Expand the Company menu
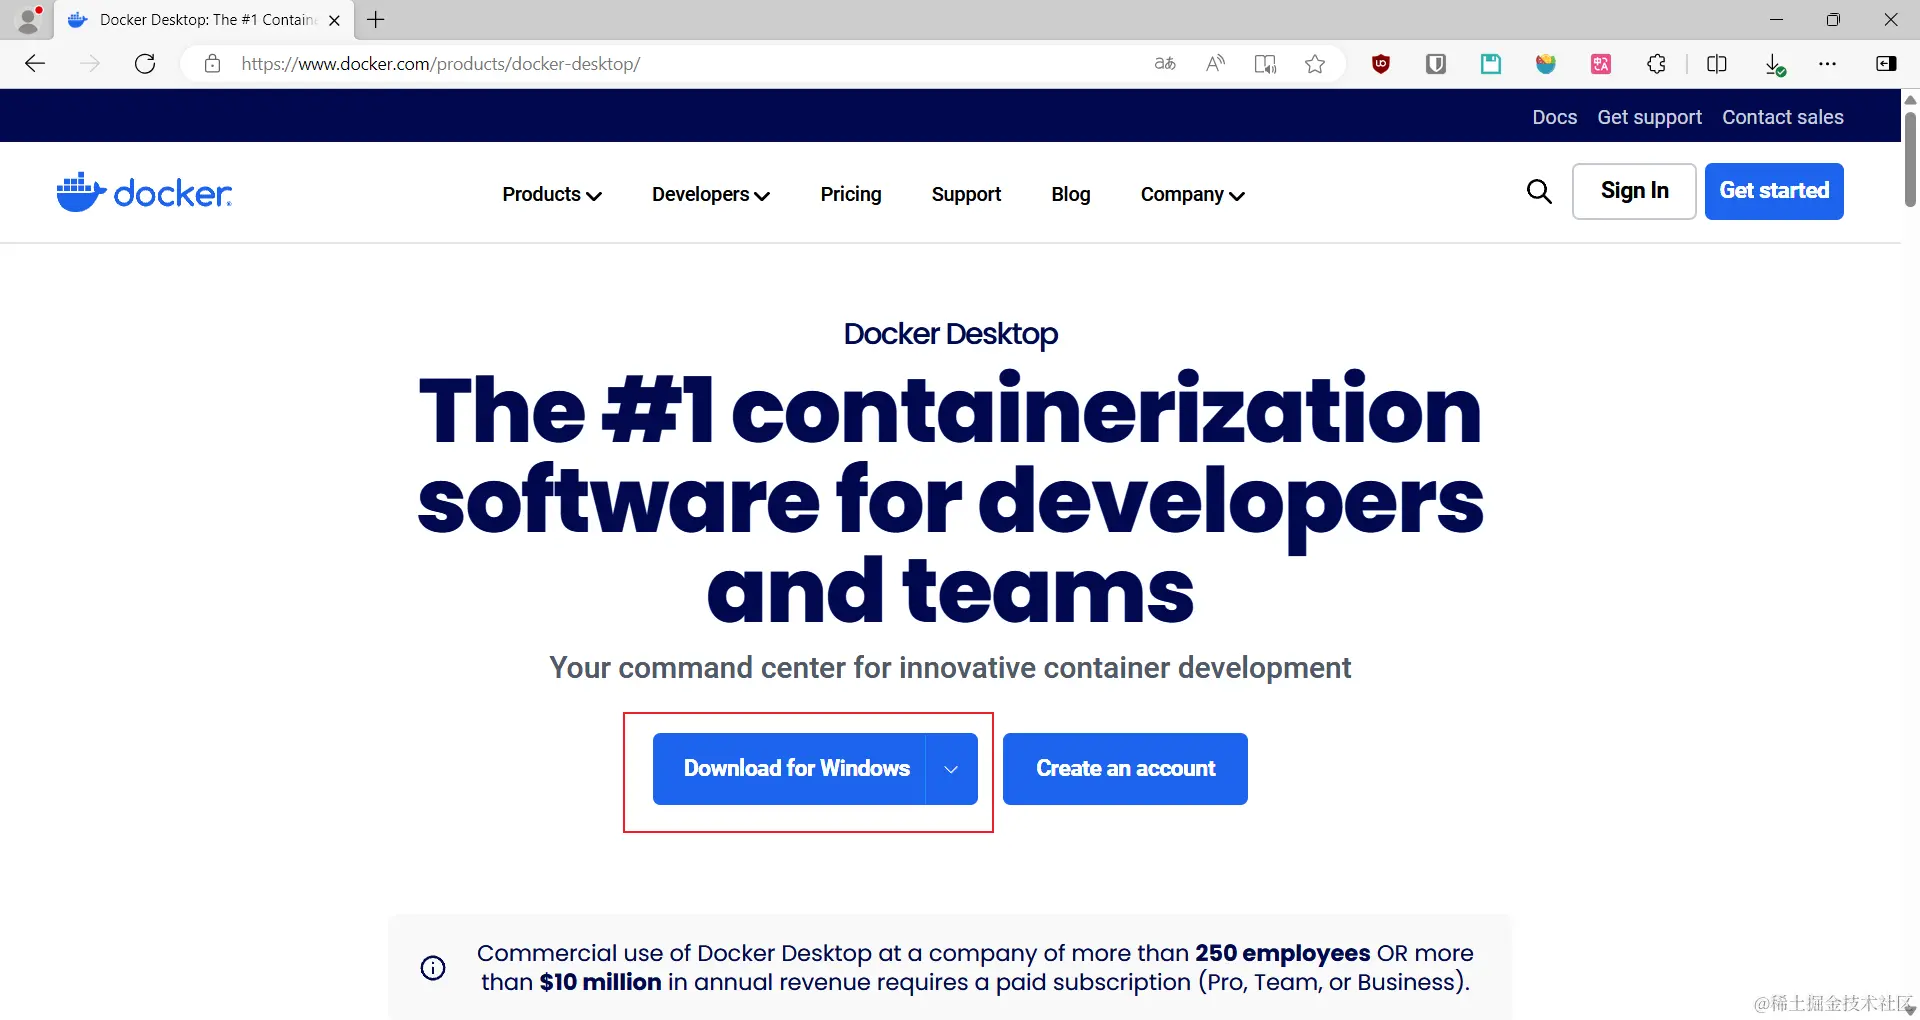This screenshot has width=1920, height=1020. [x=1193, y=194]
